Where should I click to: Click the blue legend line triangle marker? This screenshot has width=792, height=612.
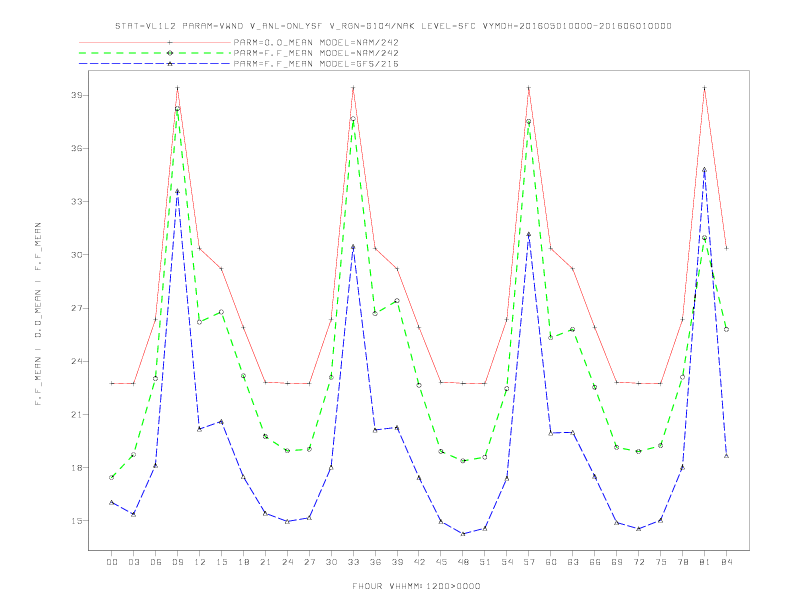tap(170, 64)
